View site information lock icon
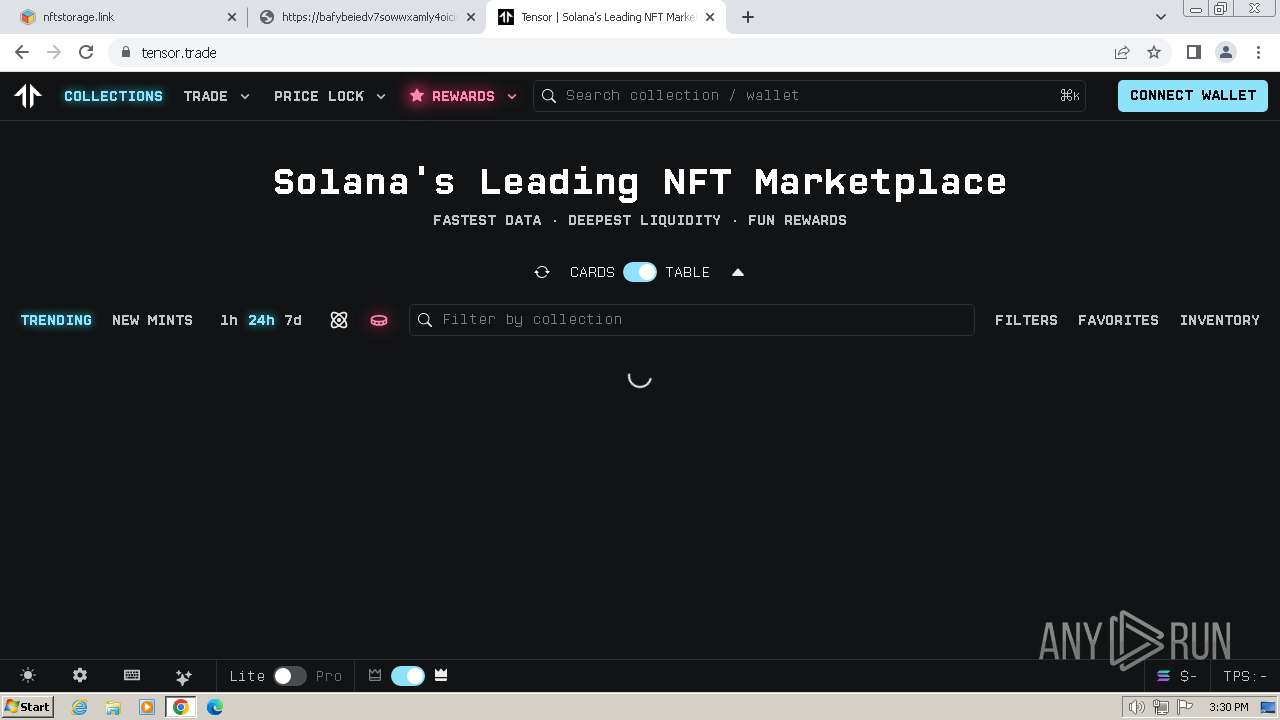 [x=125, y=52]
